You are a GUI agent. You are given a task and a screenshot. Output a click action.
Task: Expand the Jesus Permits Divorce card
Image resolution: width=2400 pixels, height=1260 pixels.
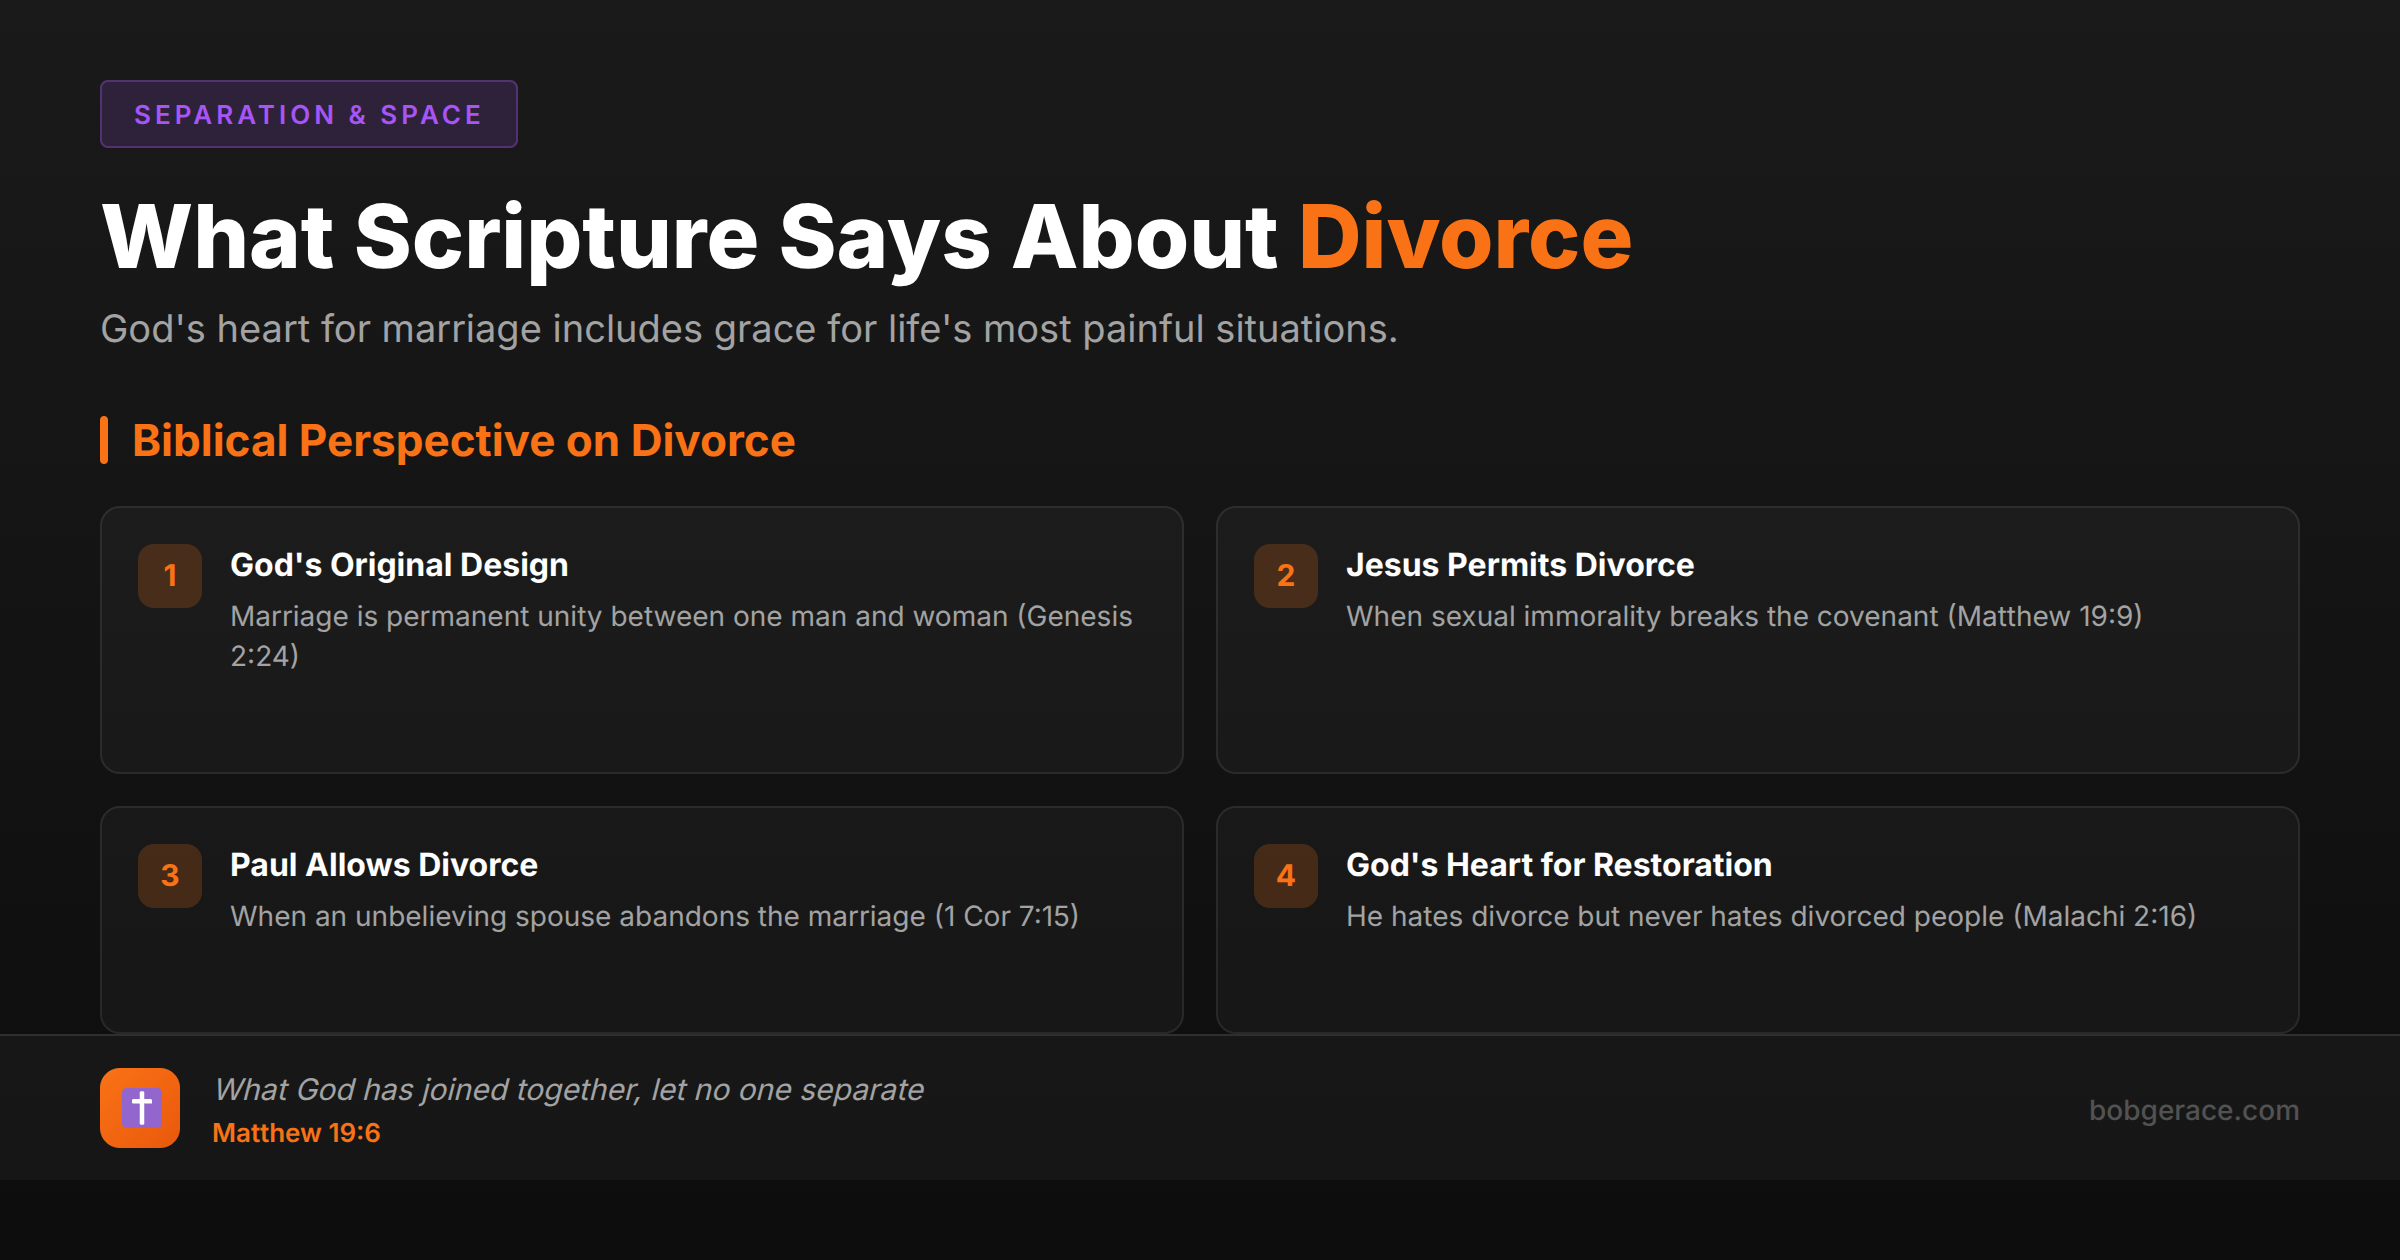tap(1758, 640)
